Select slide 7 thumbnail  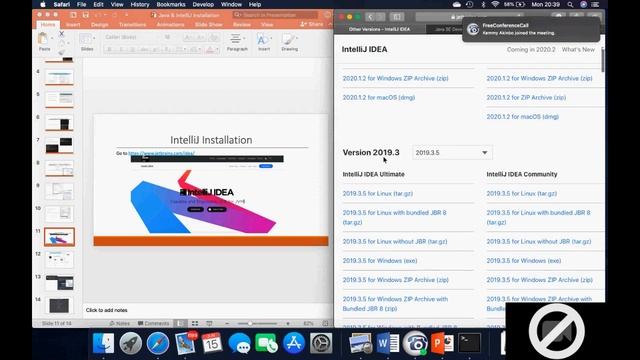(60, 145)
